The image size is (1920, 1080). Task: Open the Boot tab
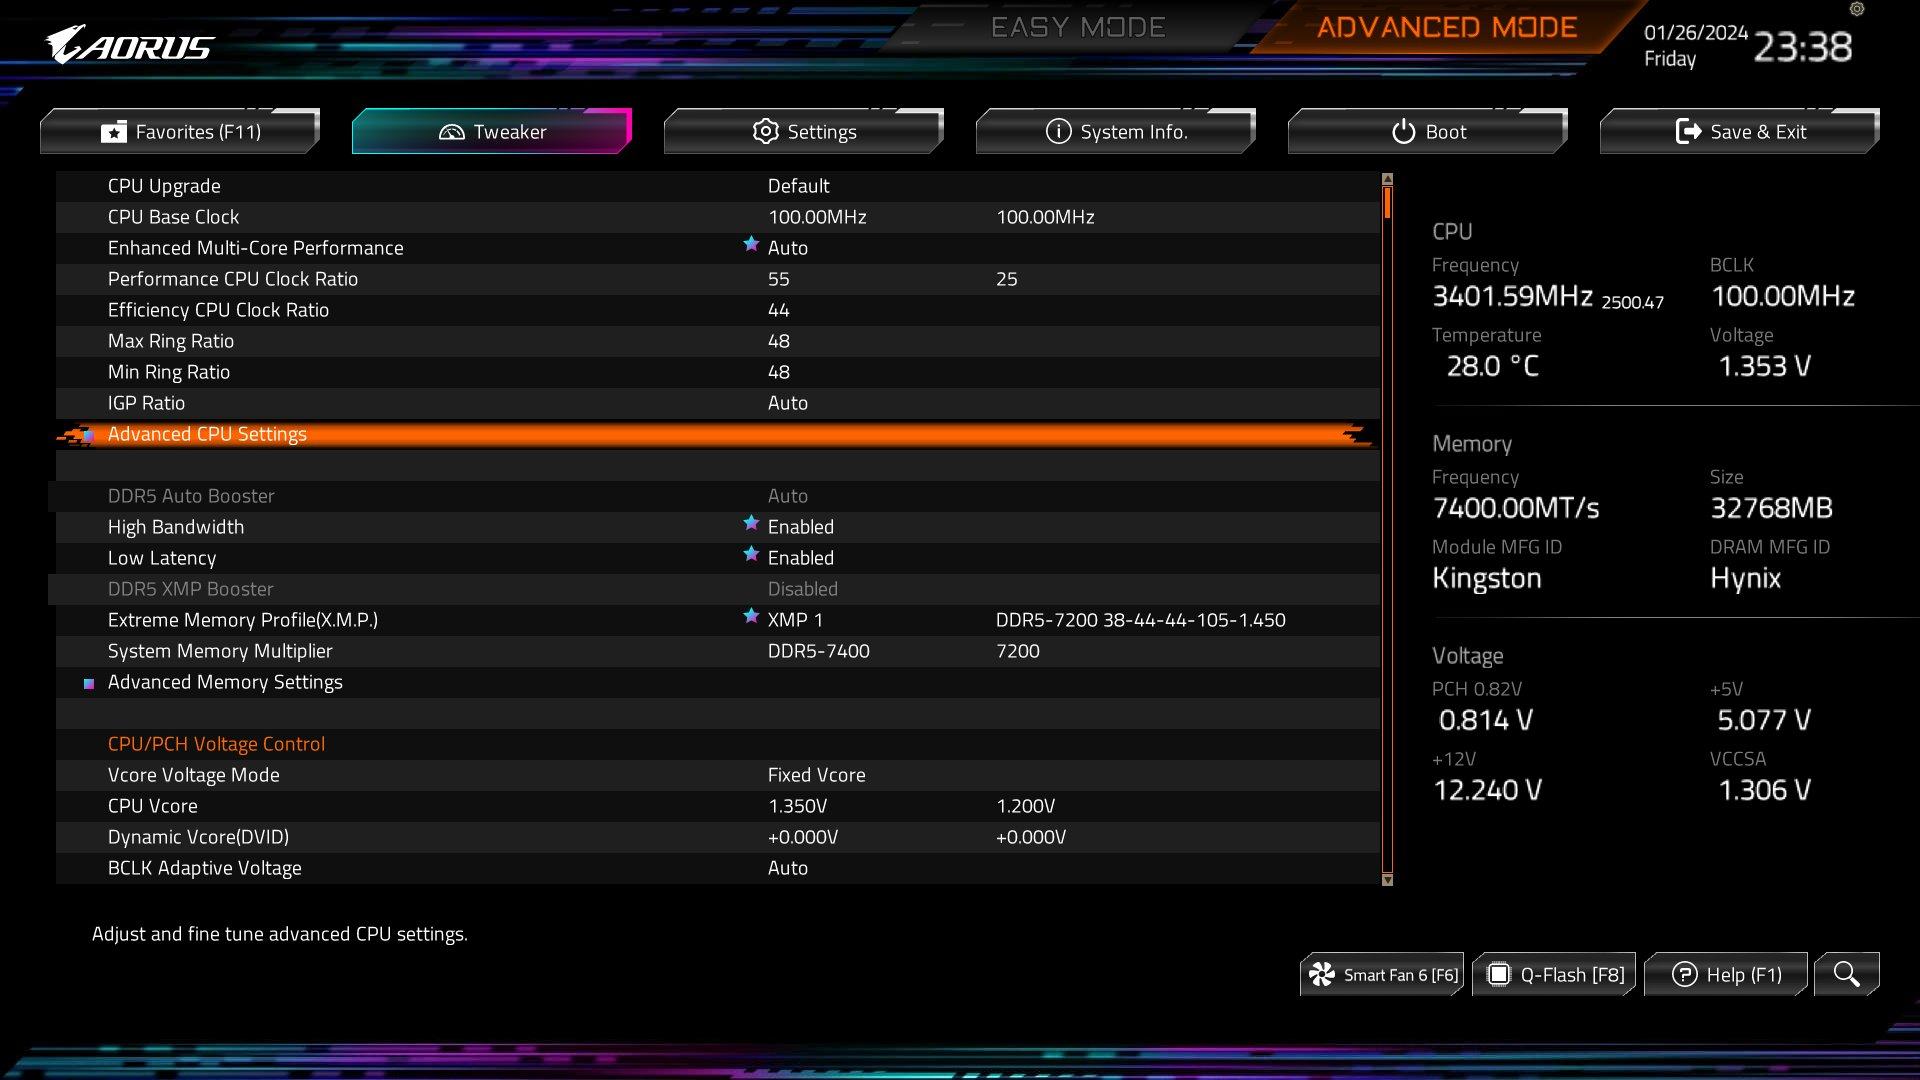(x=1428, y=132)
